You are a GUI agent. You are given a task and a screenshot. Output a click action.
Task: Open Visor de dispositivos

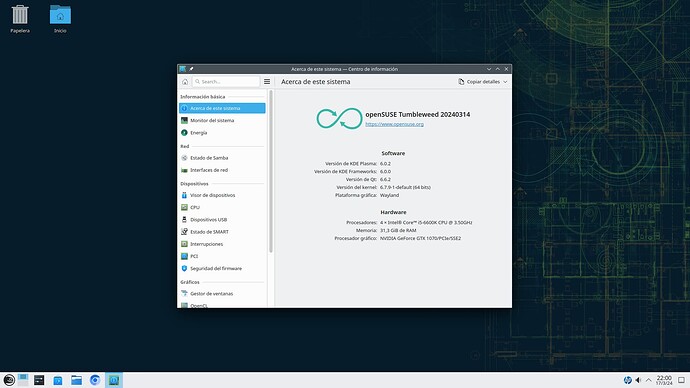click(222, 195)
